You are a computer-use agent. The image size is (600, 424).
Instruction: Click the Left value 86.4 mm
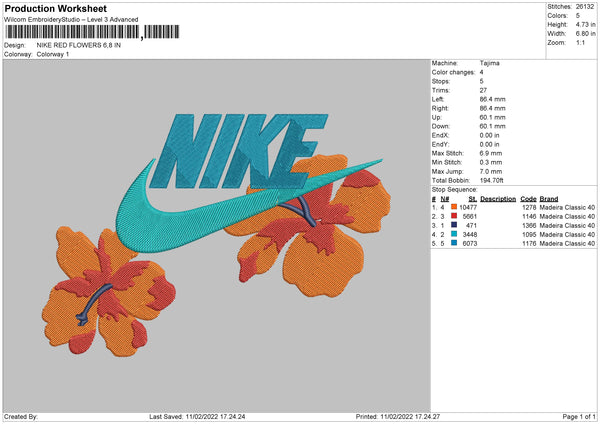tap(492, 99)
